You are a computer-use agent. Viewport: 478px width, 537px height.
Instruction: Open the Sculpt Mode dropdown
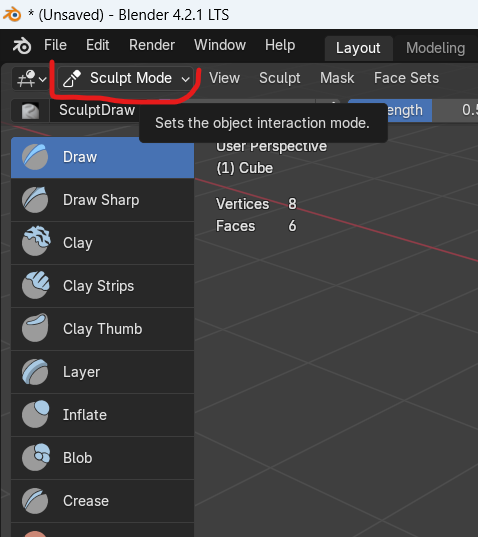pyautogui.click(x=126, y=78)
